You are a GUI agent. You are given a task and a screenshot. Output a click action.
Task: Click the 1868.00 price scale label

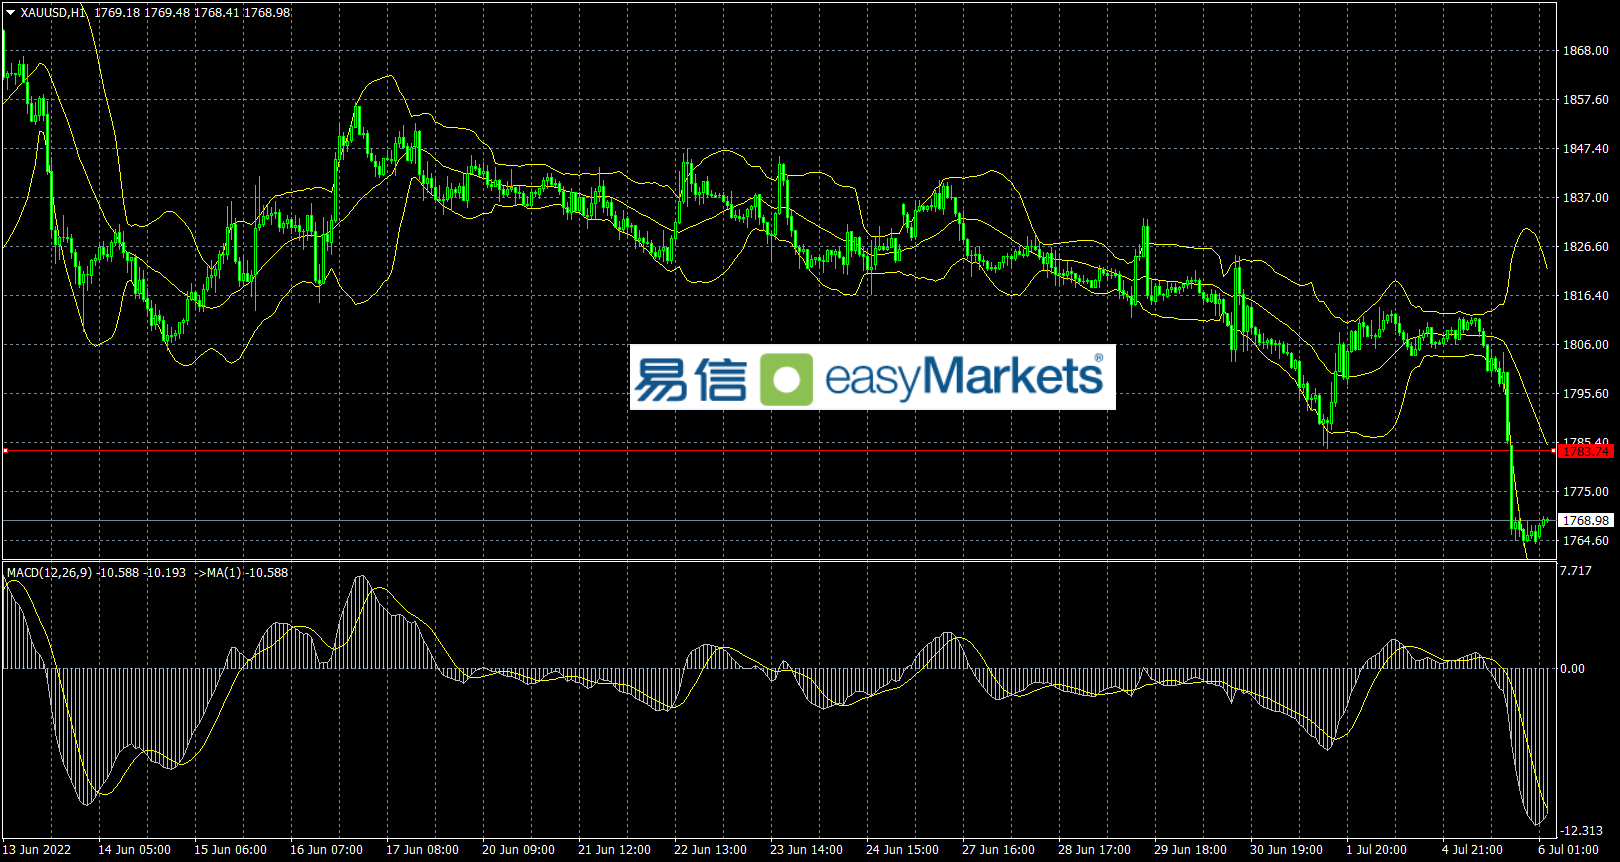[x=1586, y=51]
